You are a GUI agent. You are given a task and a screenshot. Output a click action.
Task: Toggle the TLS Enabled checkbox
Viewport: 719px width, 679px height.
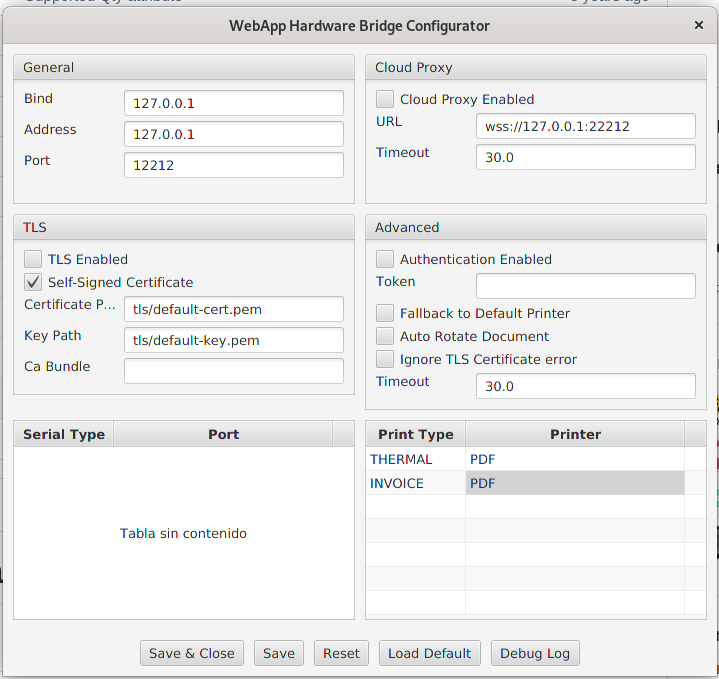tap(33, 259)
